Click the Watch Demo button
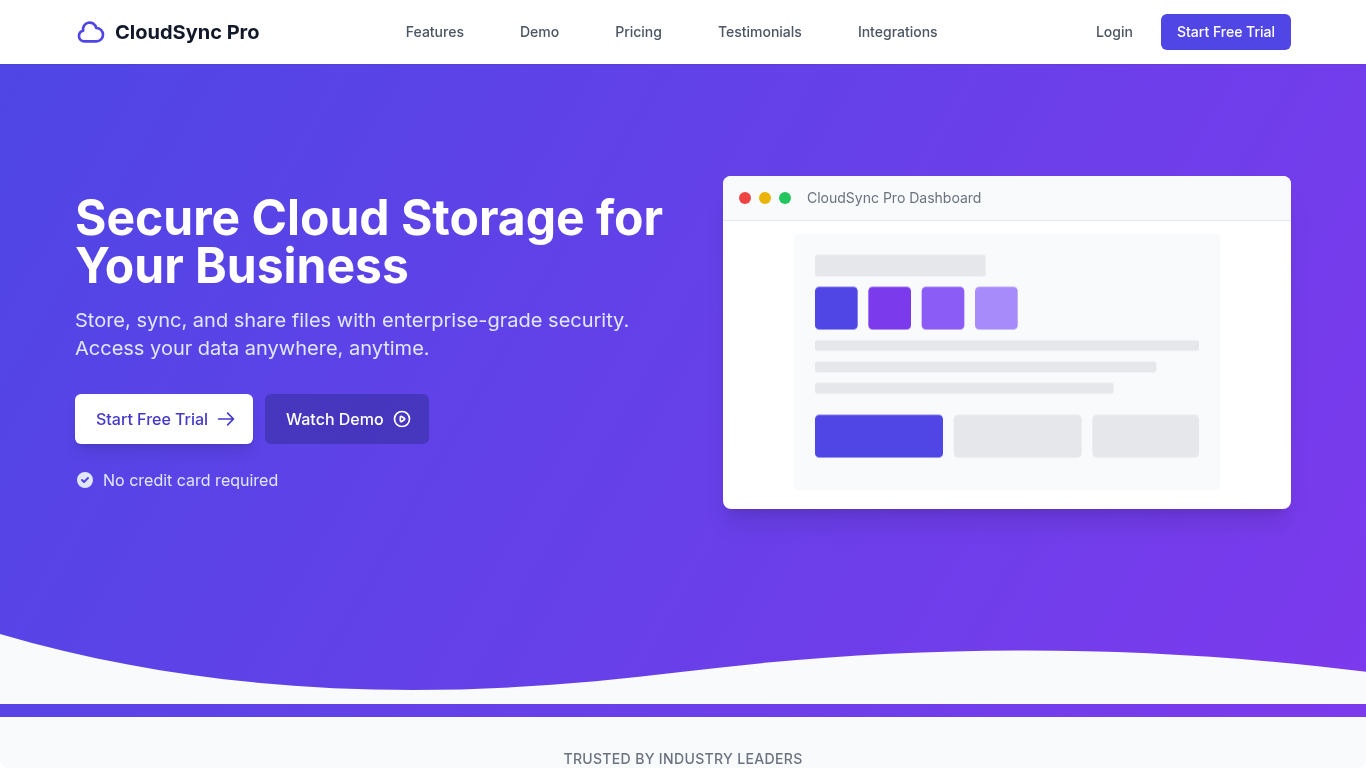Viewport: 1366px width, 768px height. (x=347, y=419)
